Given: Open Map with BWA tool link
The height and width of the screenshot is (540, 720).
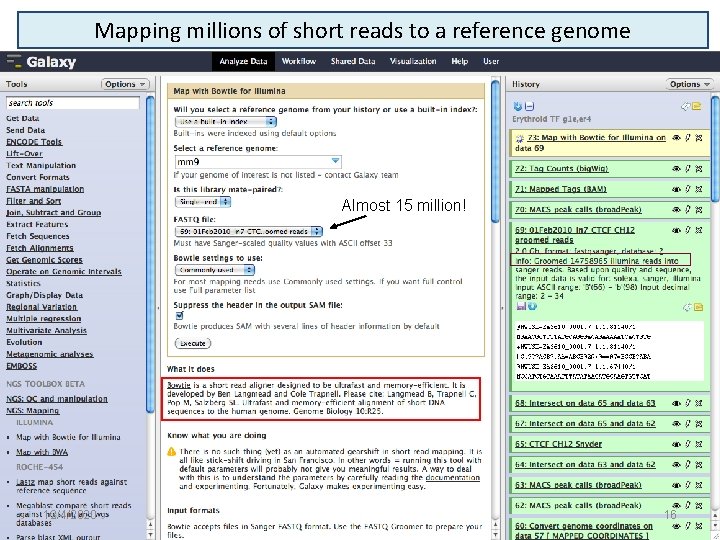Looking at the screenshot, I should click(x=42, y=452).
